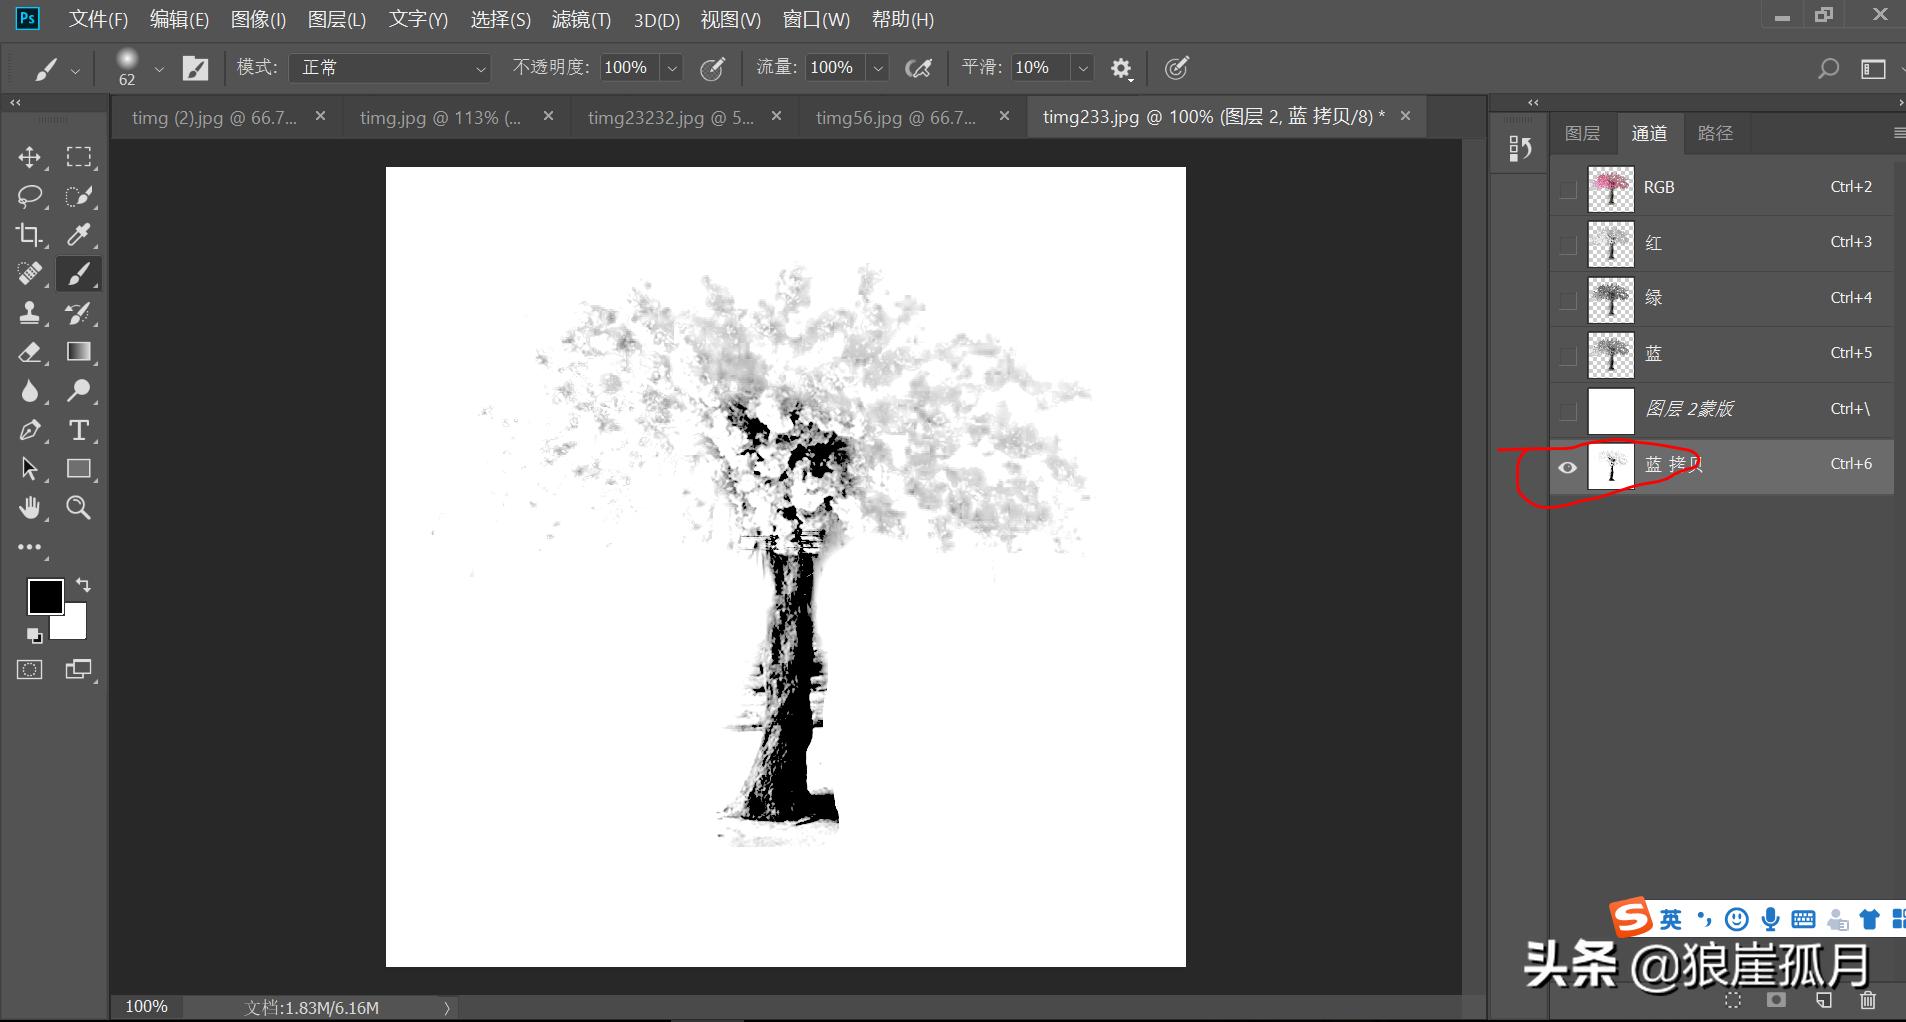Show the RGB channel visibility
This screenshot has width=1906, height=1022.
click(1567, 189)
